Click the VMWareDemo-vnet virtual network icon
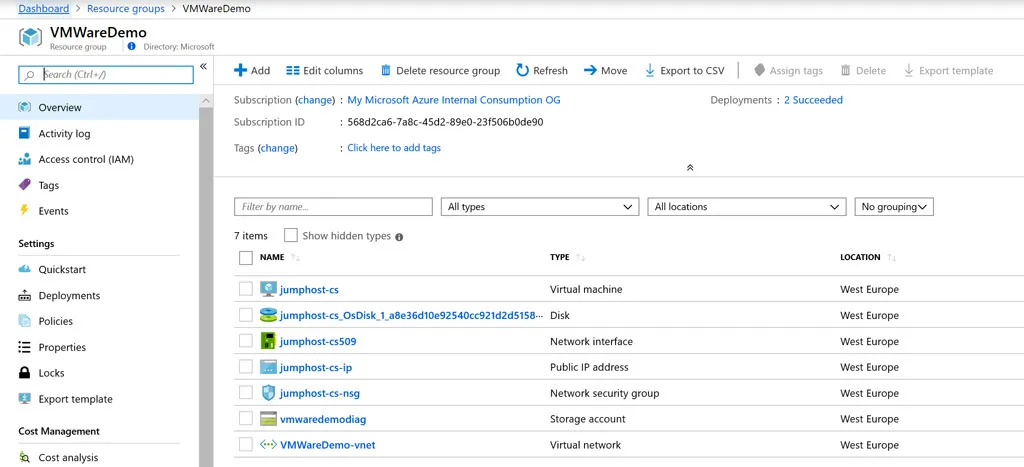The image size is (1024, 467). click(x=268, y=445)
